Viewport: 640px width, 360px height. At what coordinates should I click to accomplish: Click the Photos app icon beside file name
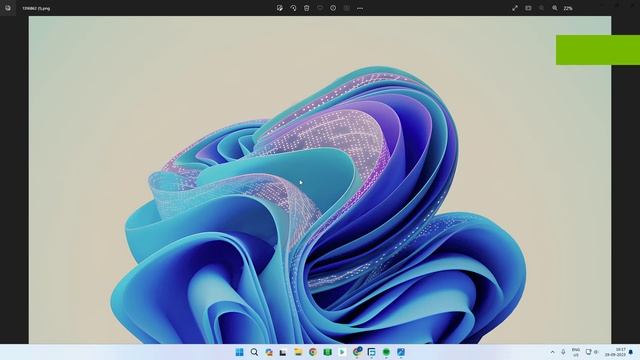click(x=8, y=8)
